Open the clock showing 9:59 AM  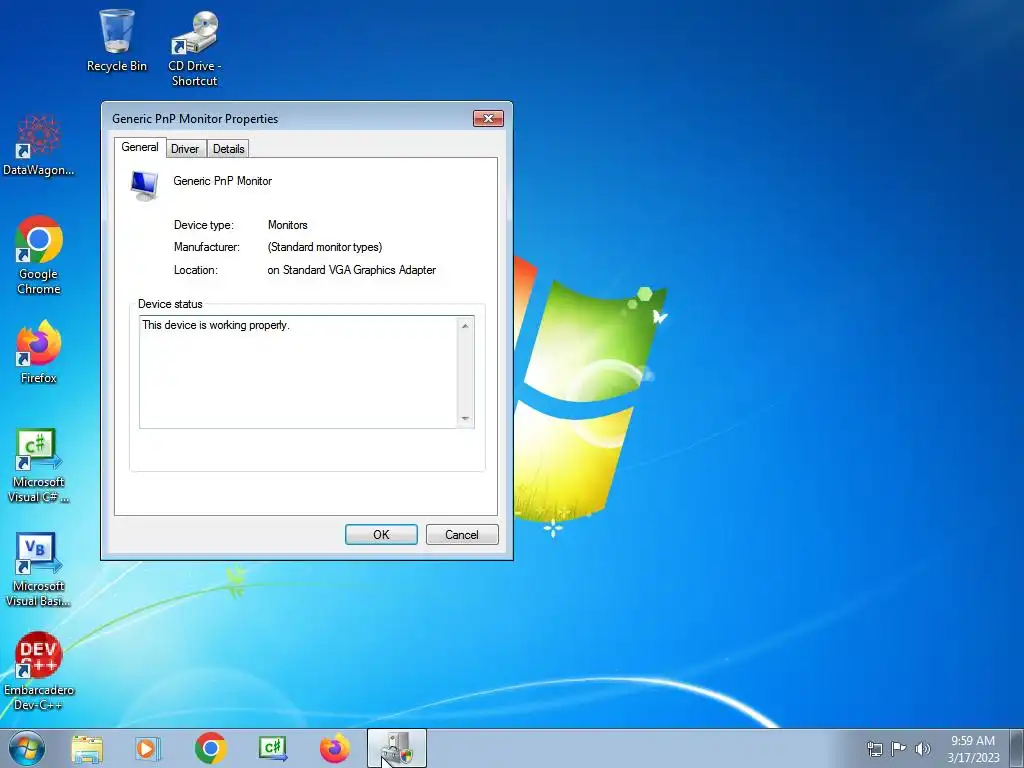973,749
